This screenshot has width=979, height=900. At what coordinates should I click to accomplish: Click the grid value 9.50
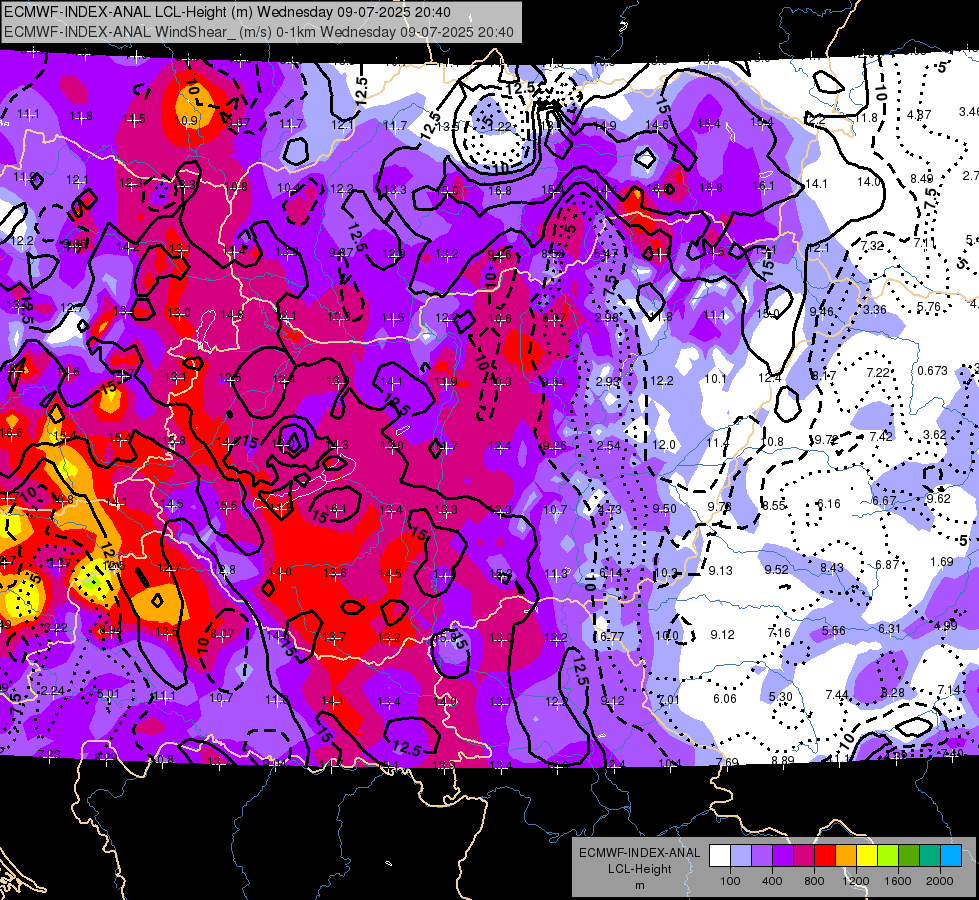(x=664, y=508)
